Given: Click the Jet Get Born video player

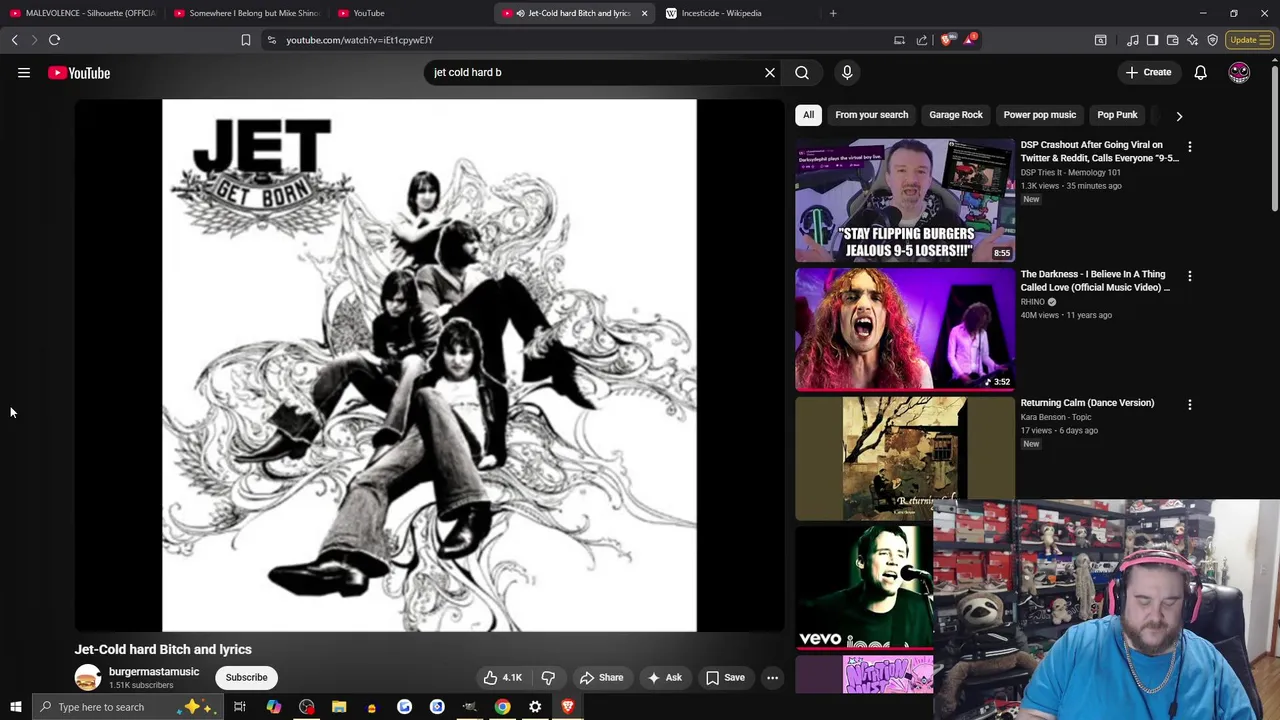Looking at the screenshot, I should tap(429, 365).
